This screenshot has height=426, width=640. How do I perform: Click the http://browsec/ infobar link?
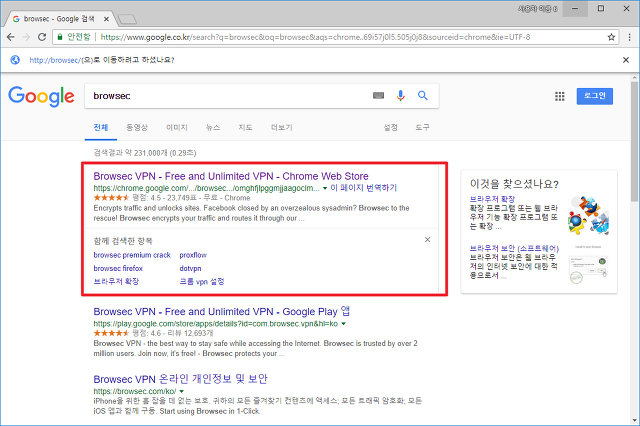(x=55, y=60)
